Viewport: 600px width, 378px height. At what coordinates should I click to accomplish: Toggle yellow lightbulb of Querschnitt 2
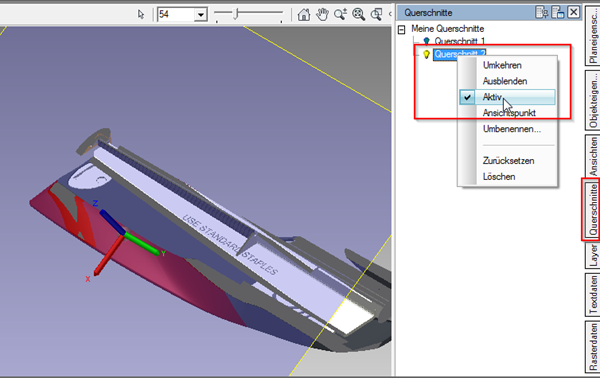point(426,54)
